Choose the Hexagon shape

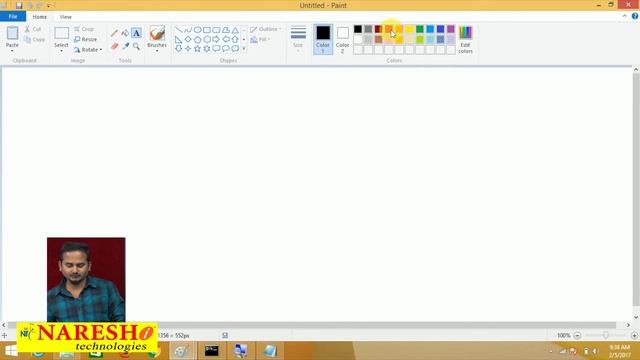pyautogui.click(x=207, y=40)
